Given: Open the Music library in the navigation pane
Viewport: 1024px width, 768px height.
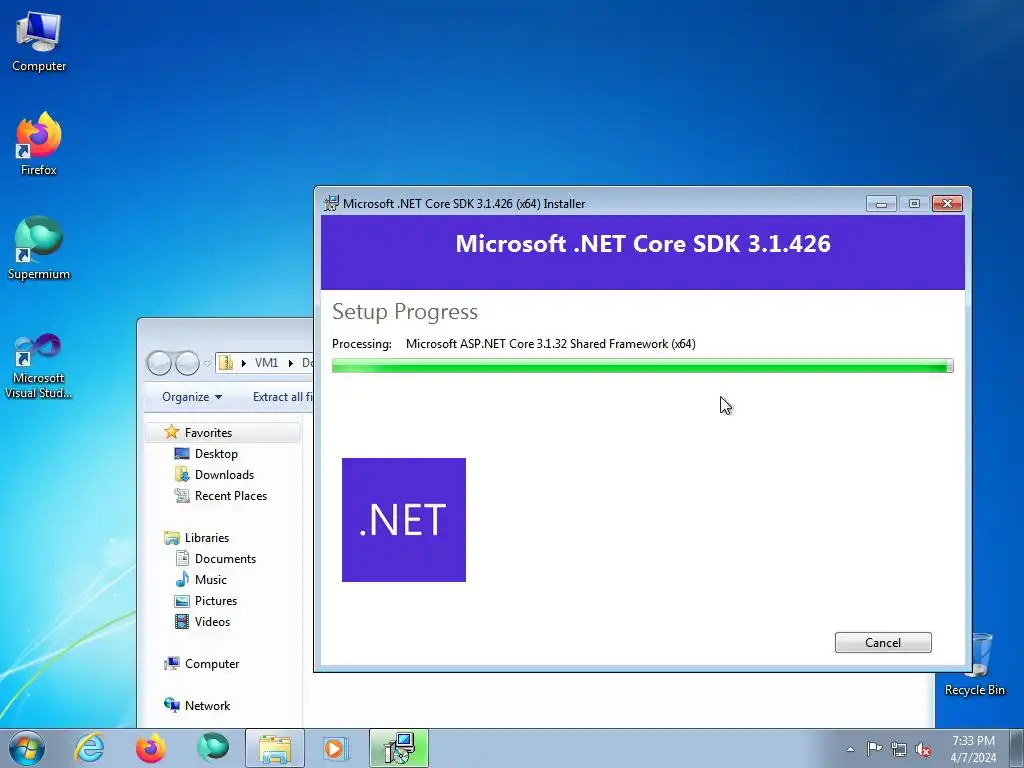Looking at the screenshot, I should 210,580.
